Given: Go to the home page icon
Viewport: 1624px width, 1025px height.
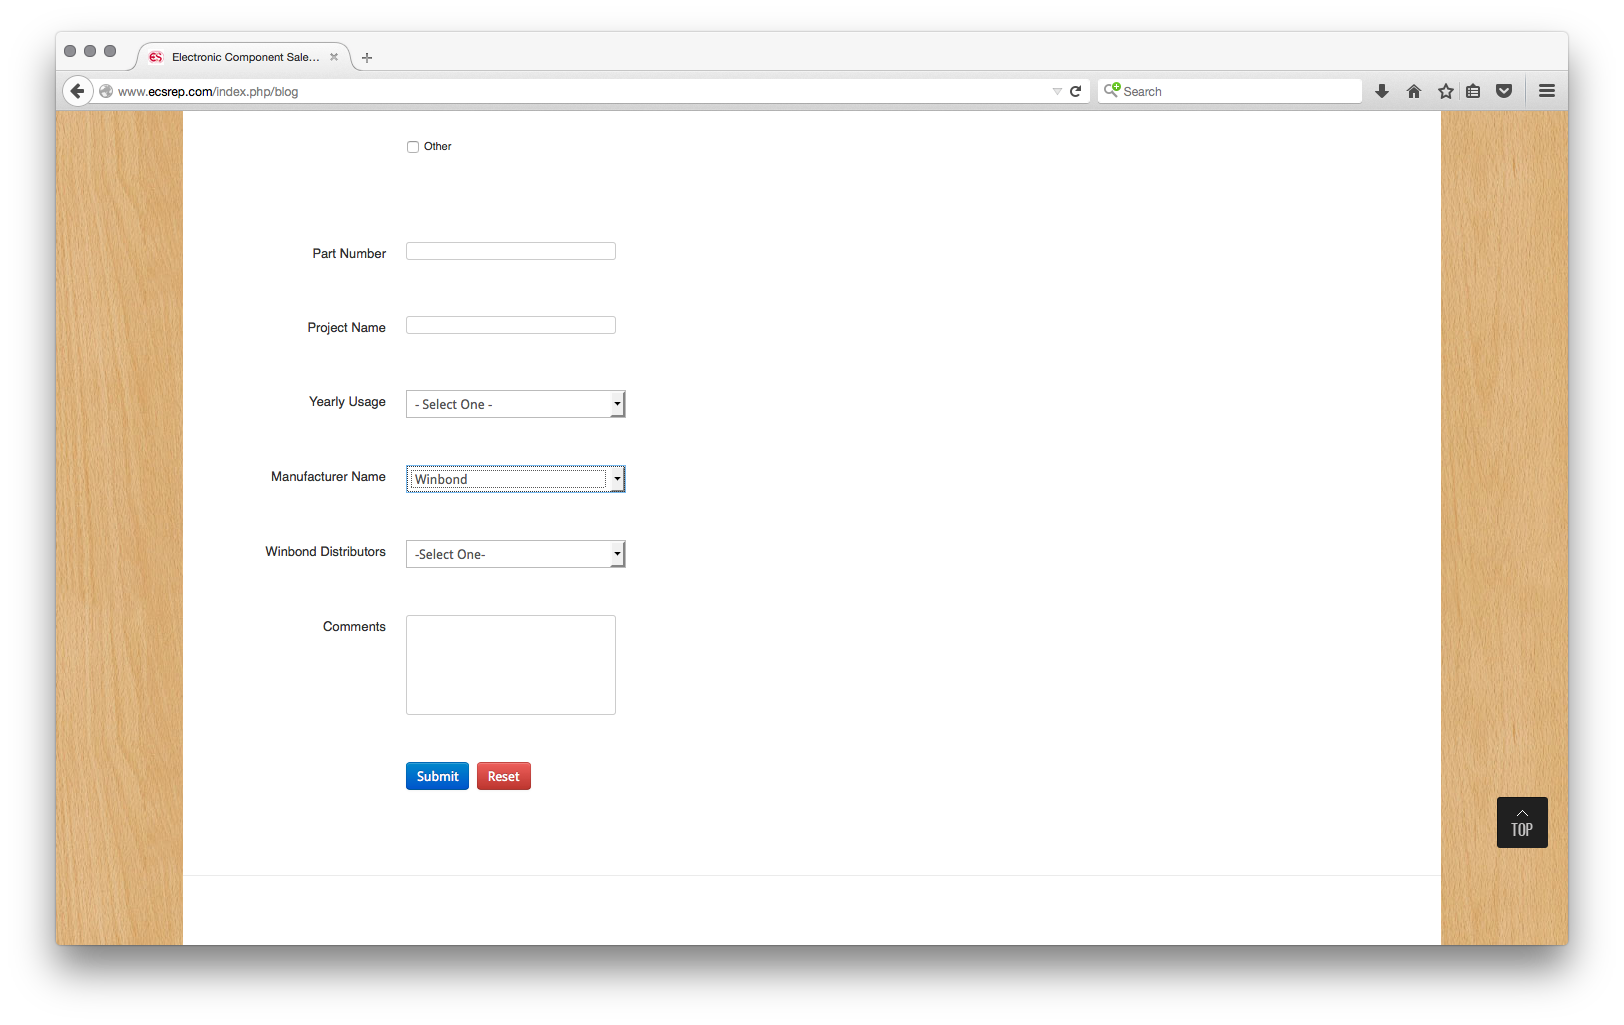Looking at the screenshot, I should (x=1414, y=91).
